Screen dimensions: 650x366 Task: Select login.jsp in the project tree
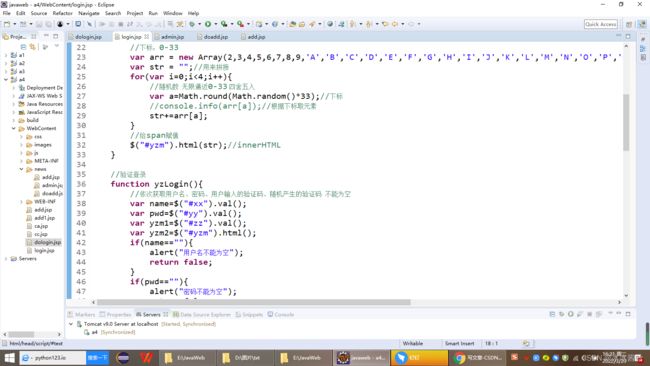pyautogui.click(x=44, y=250)
